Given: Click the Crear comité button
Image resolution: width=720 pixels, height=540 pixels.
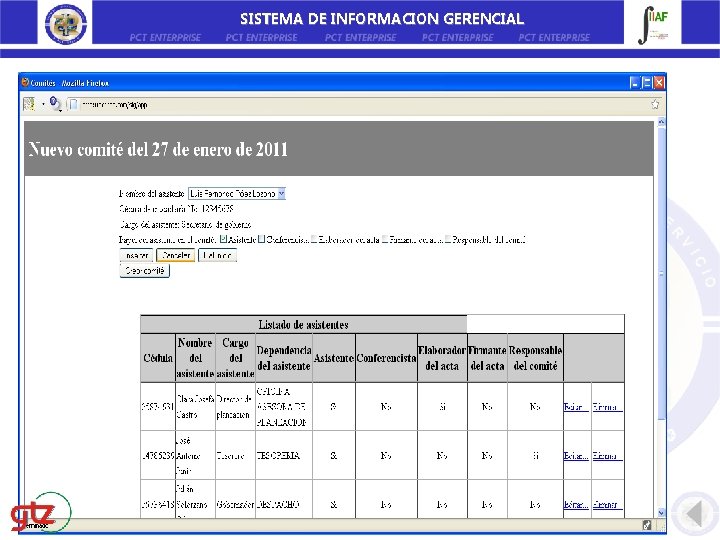Looking at the screenshot, I should (x=145, y=271).
